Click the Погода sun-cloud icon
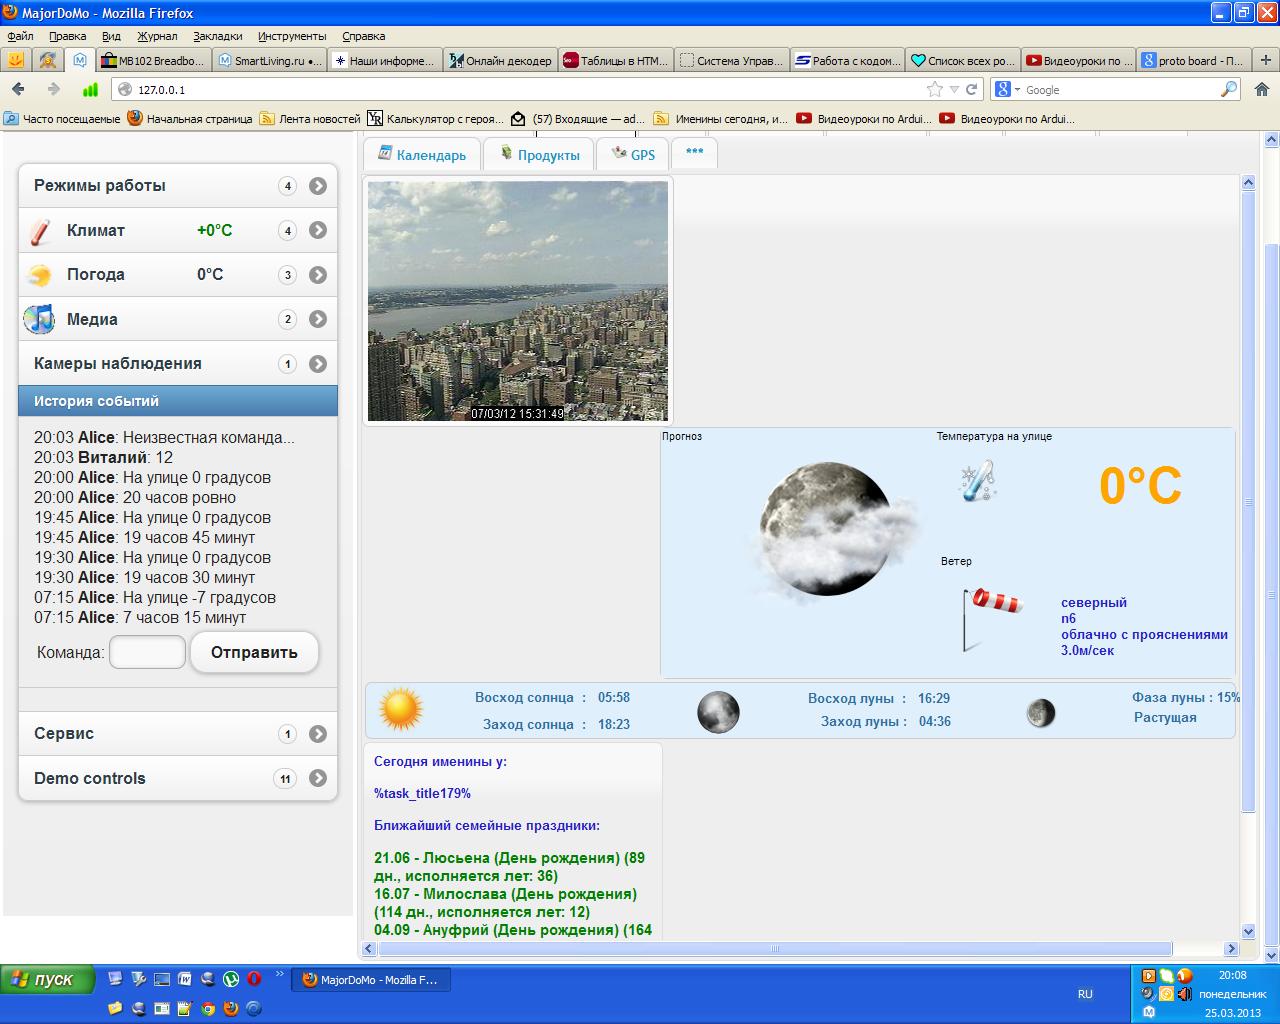Screen dimensions: 1280x1024 tap(40, 275)
